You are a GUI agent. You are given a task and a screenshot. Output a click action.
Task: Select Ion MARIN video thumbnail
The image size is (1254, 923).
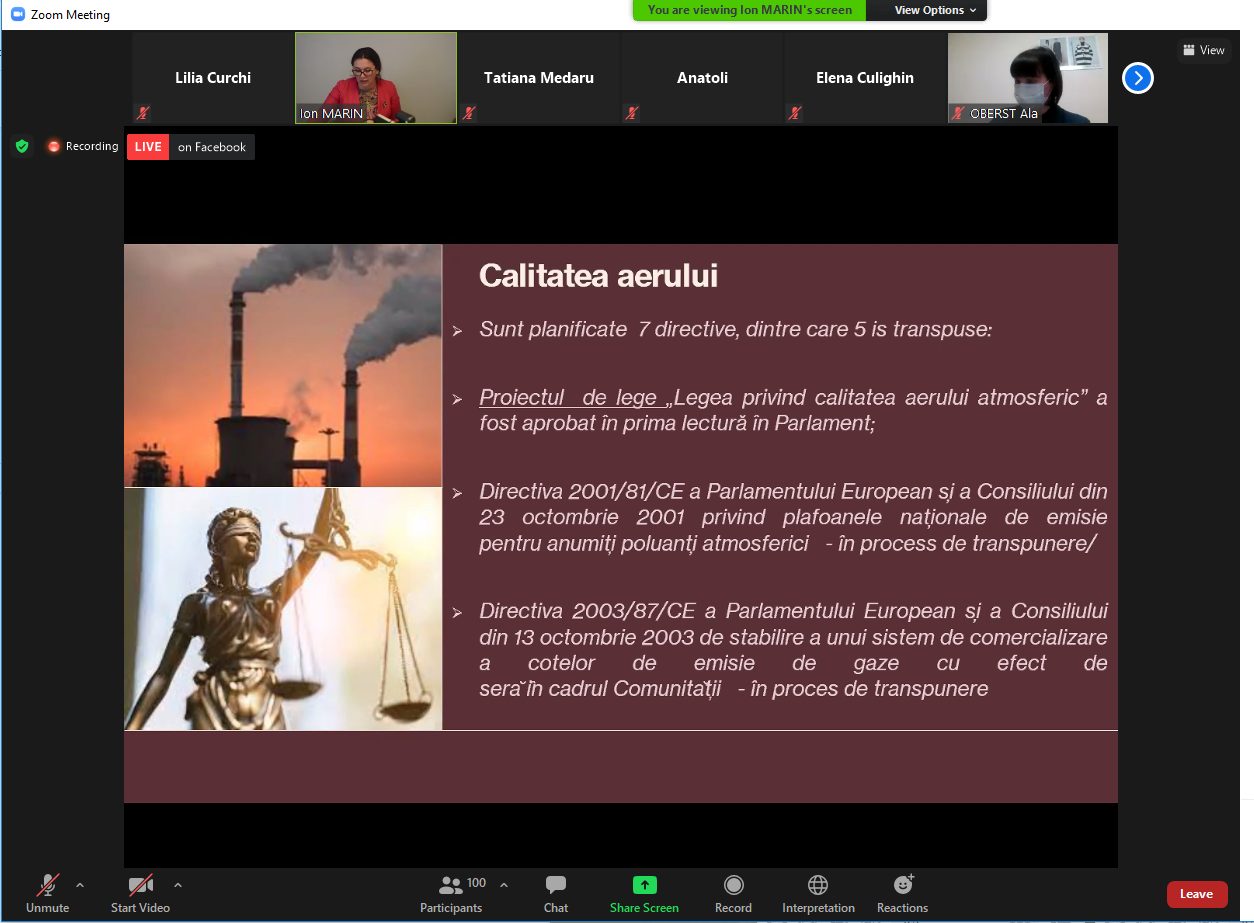coord(376,78)
